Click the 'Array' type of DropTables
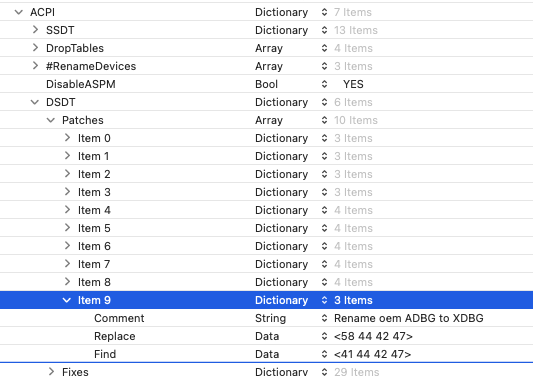 (x=269, y=48)
